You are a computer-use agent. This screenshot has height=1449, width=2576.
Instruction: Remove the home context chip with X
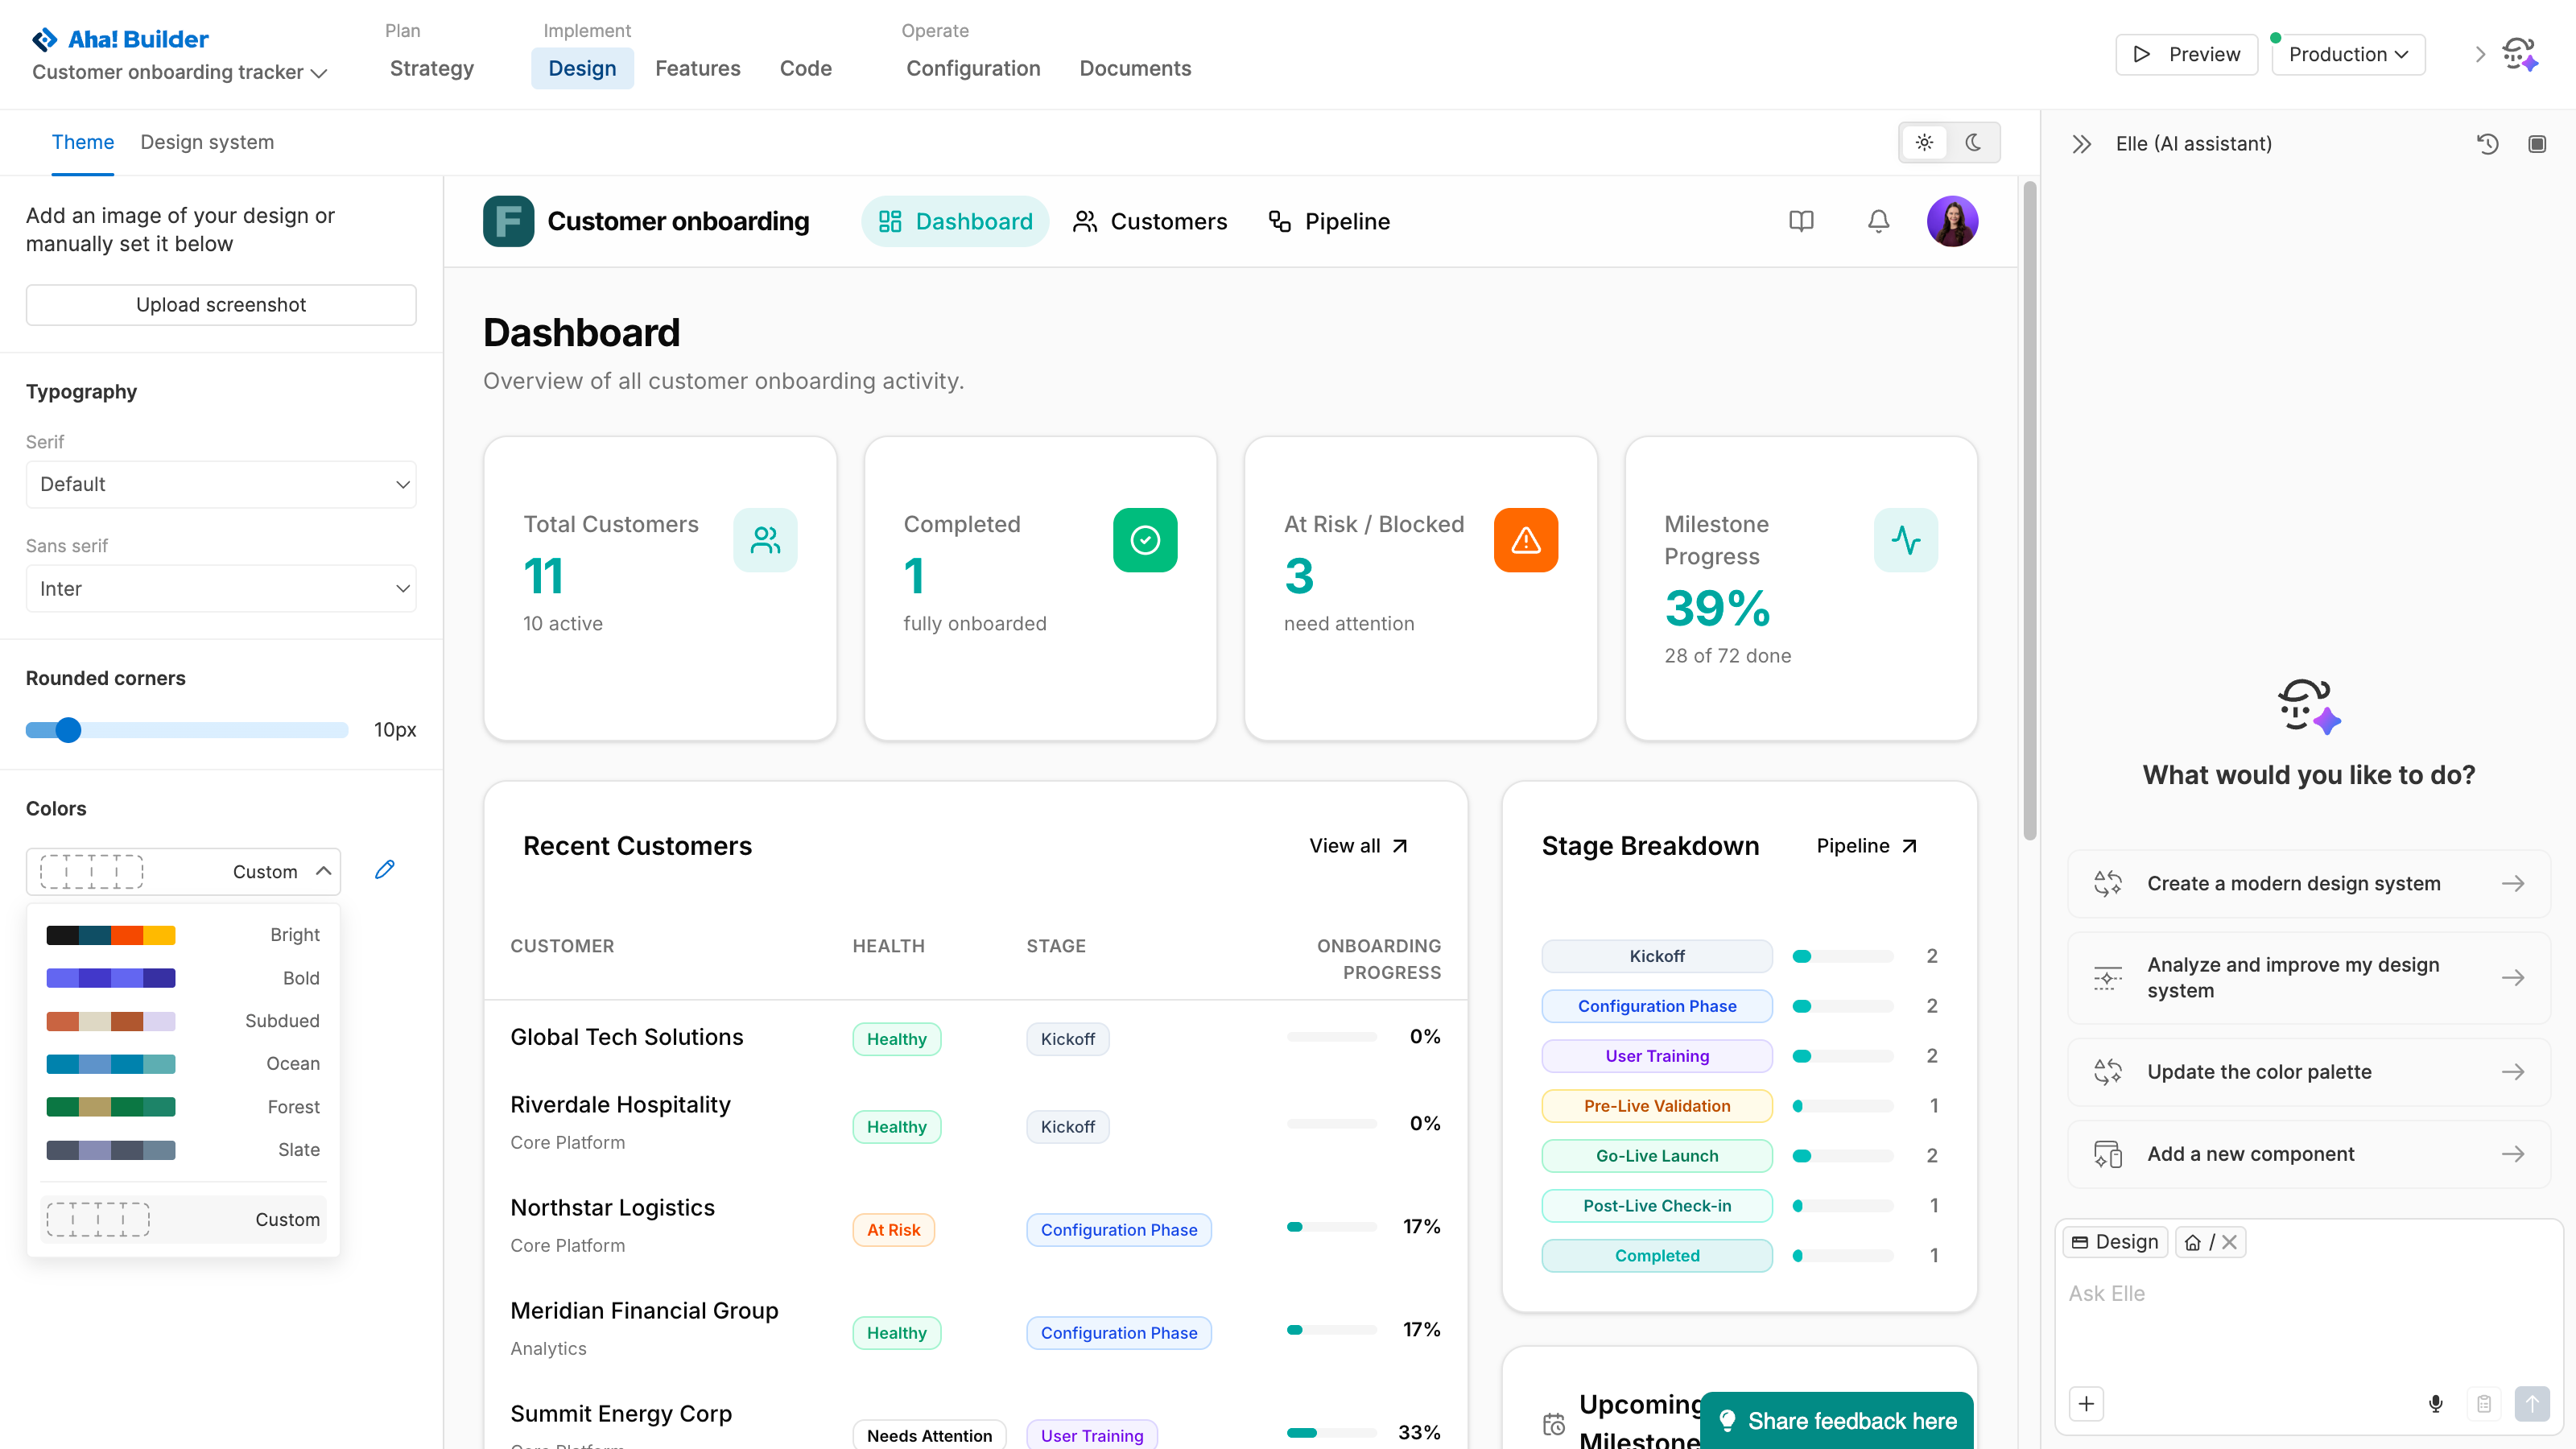click(x=2229, y=1242)
